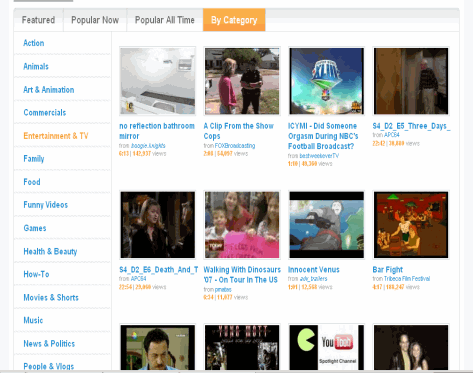Viewport: 473px width, 373px height.
Task: Open the no reflection bathroom mirror thumbnail
Action: pos(158,81)
